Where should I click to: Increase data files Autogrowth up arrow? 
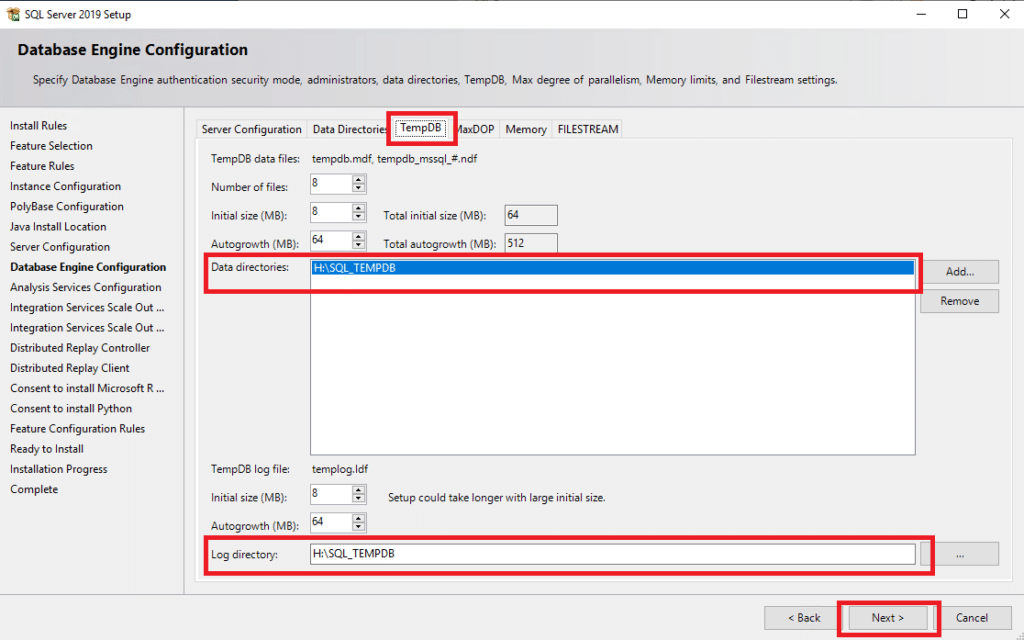(358, 236)
